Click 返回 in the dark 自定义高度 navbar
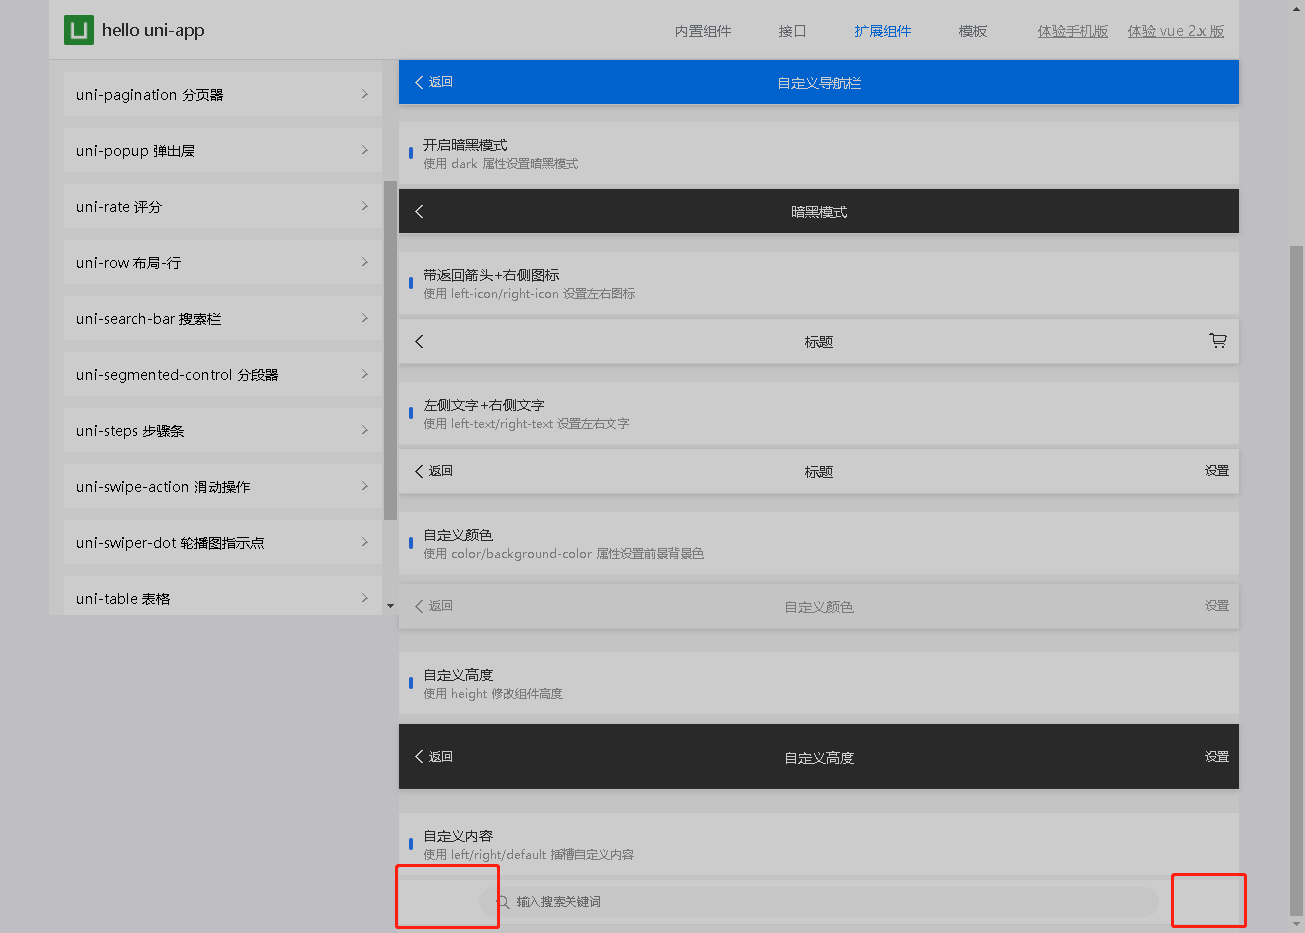 tap(441, 757)
